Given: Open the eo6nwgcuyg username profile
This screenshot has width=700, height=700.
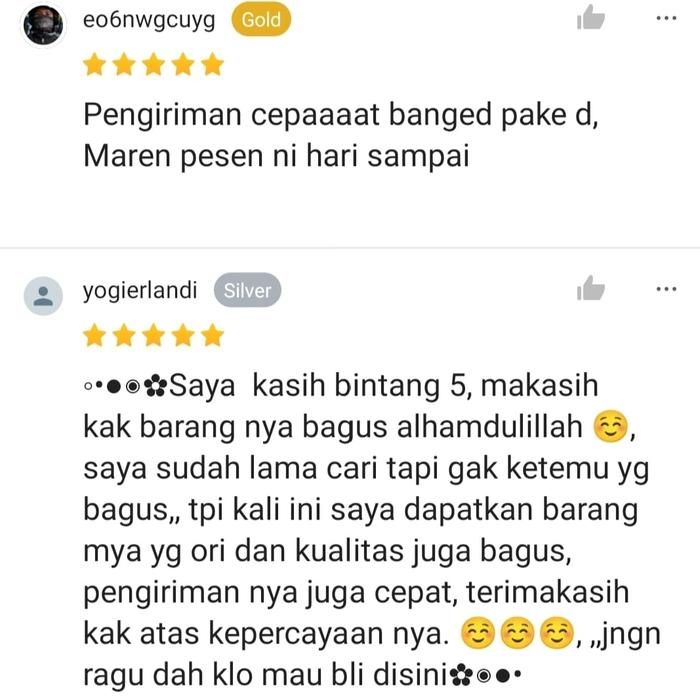Looking at the screenshot, I should tap(149, 21).
